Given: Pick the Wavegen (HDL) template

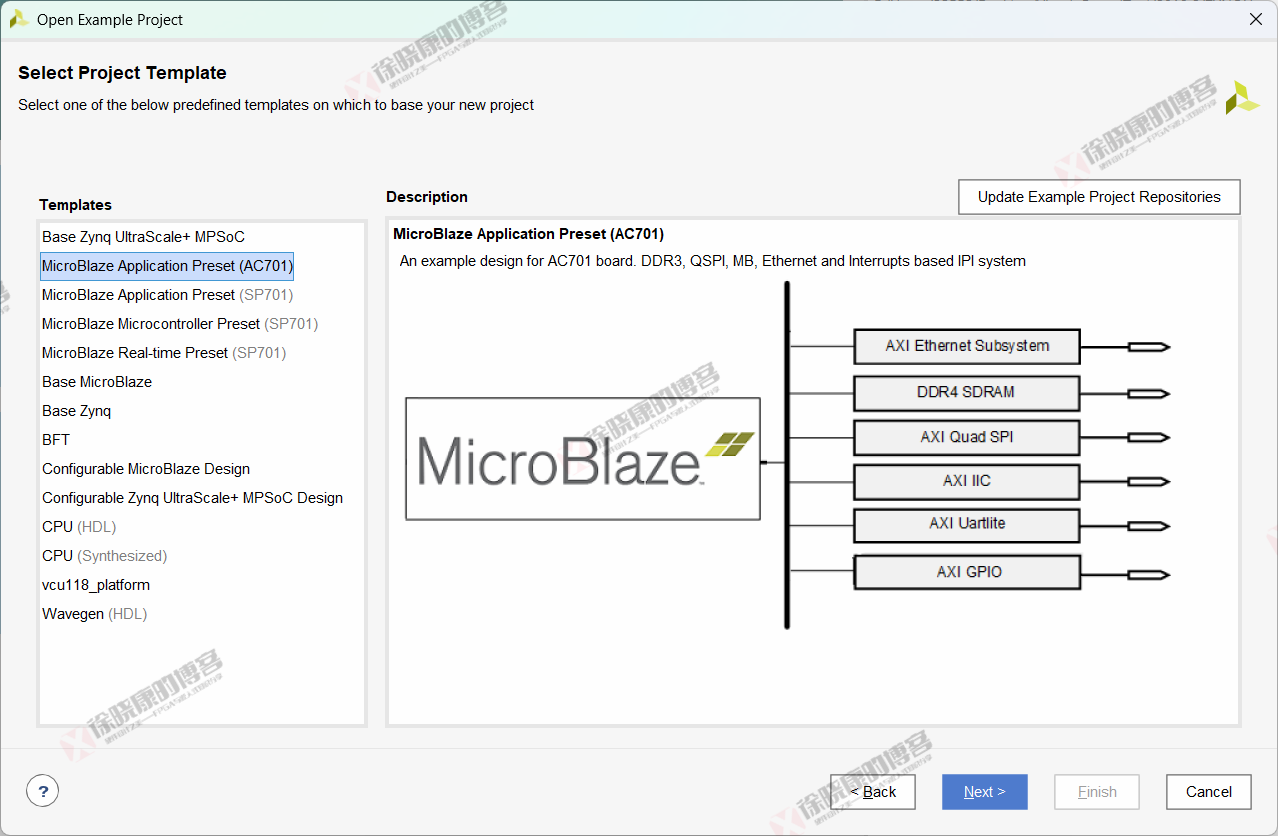Looking at the screenshot, I should point(94,614).
